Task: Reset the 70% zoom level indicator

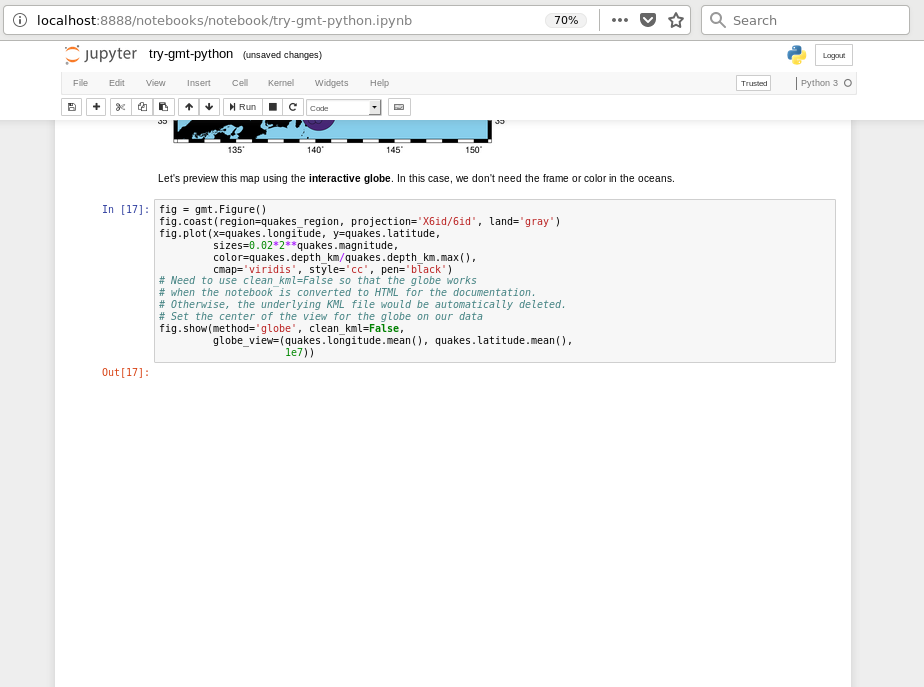Action: [566, 20]
